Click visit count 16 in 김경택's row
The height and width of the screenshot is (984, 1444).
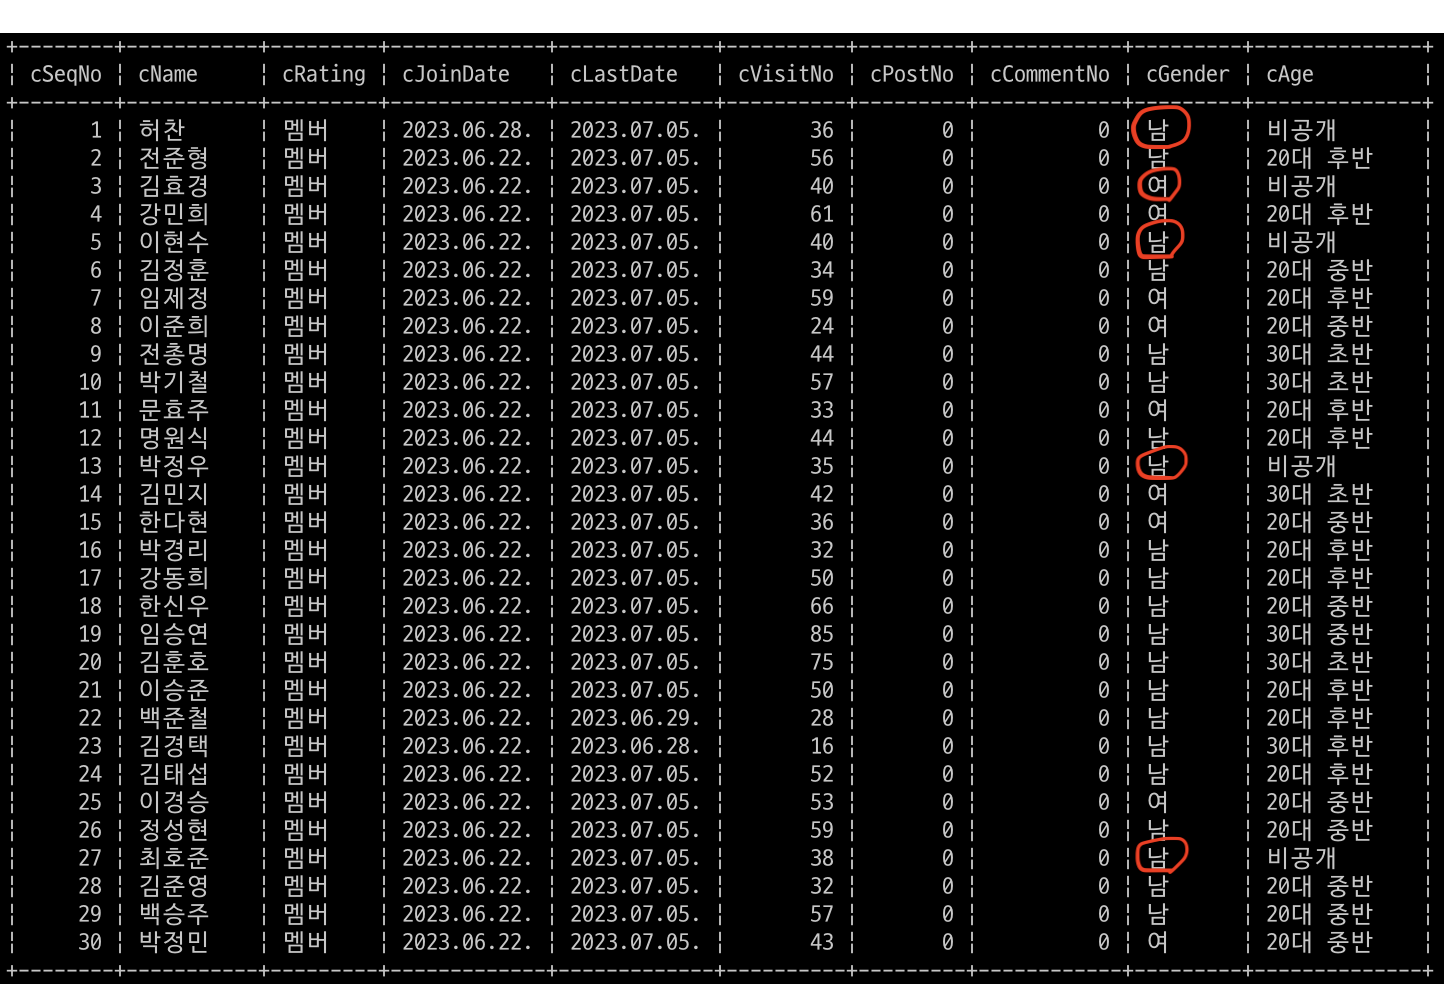pos(822,746)
